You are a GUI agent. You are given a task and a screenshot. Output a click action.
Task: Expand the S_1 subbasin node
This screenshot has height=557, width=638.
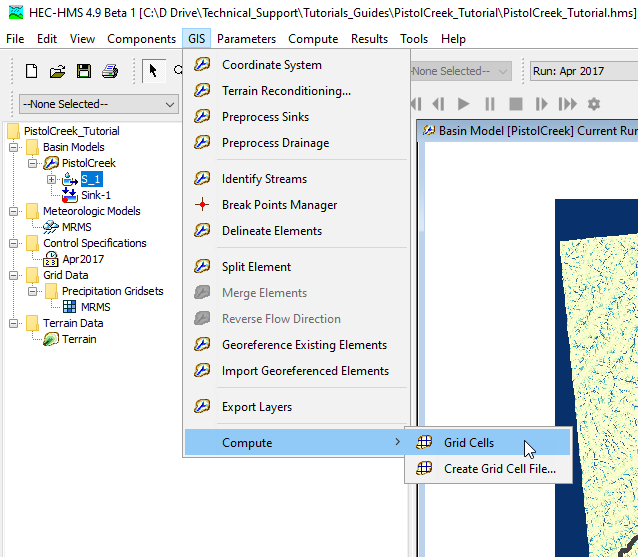coord(51,179)
